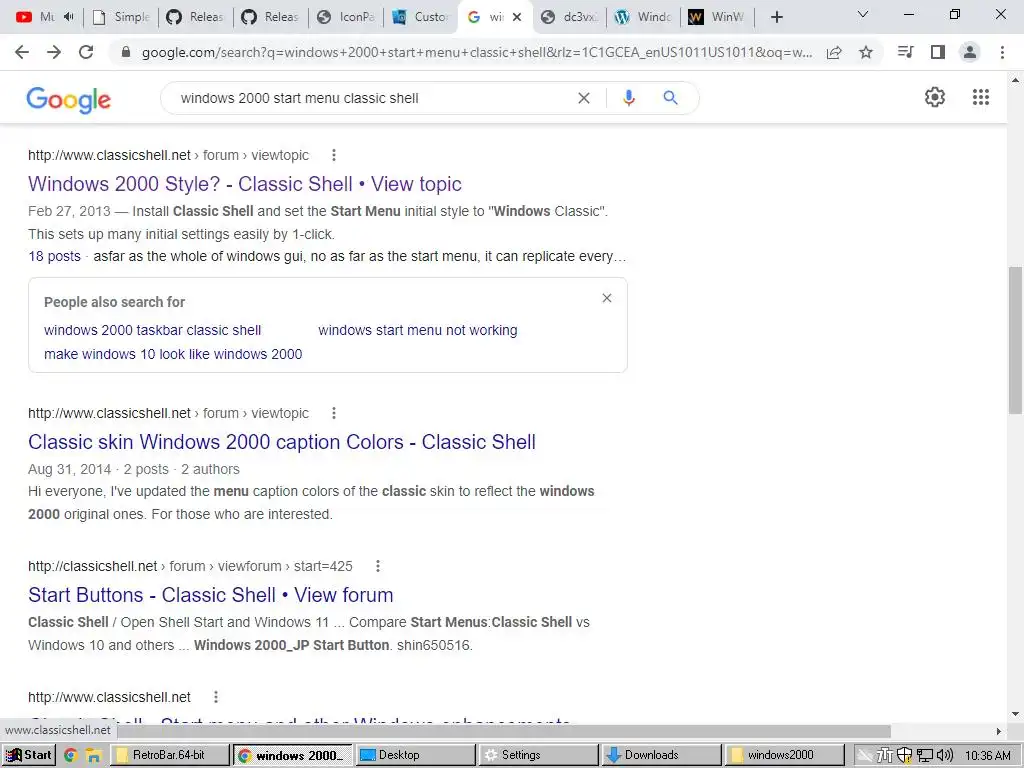1024x768 pixels.
Task: Go forward to the next page
Action: pyautogui.click(x=54, y=52)
